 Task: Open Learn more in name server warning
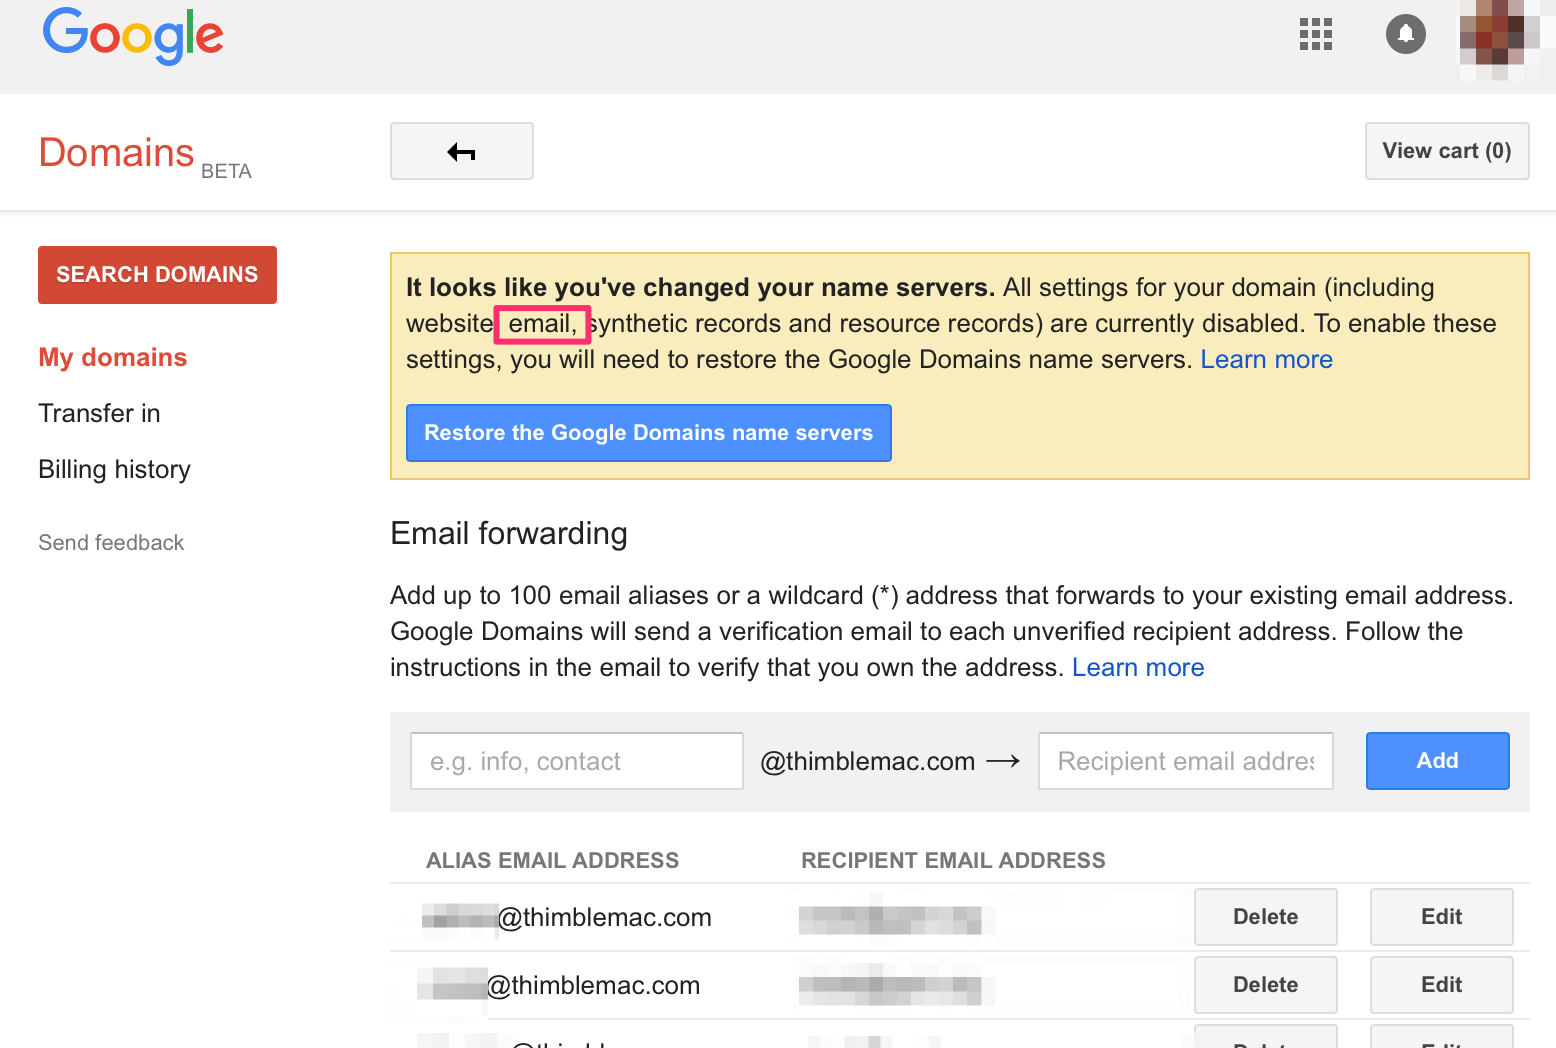(1266, 359)
